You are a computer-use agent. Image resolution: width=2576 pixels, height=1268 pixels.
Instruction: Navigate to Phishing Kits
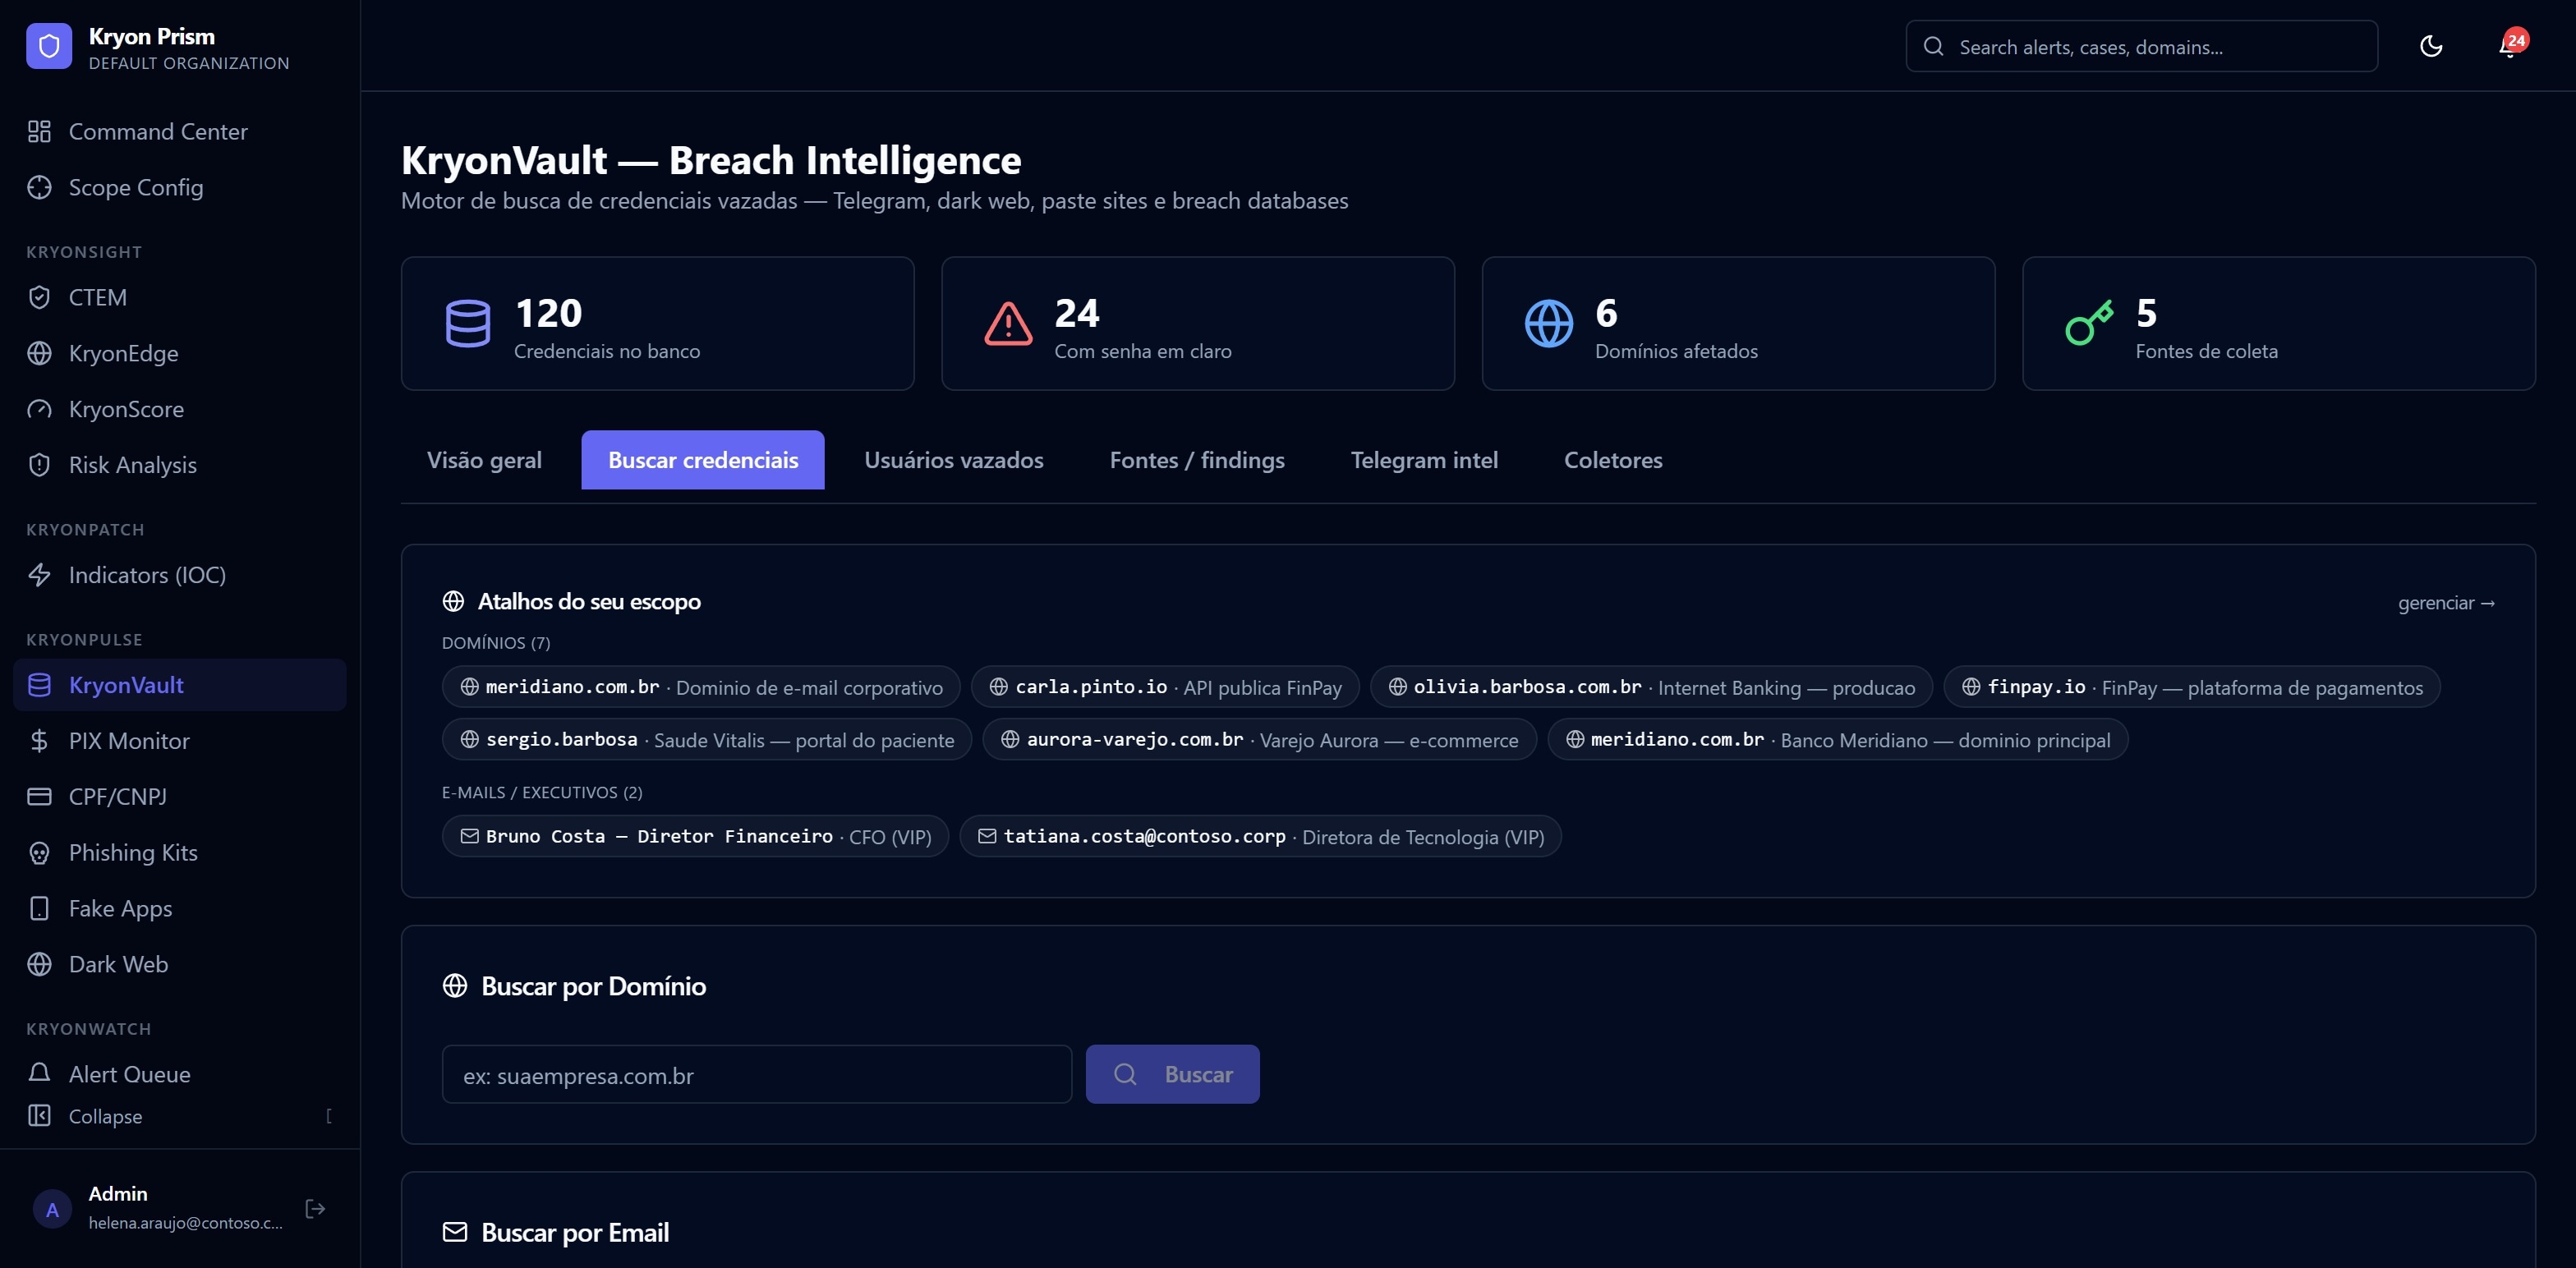pos(180,854)
